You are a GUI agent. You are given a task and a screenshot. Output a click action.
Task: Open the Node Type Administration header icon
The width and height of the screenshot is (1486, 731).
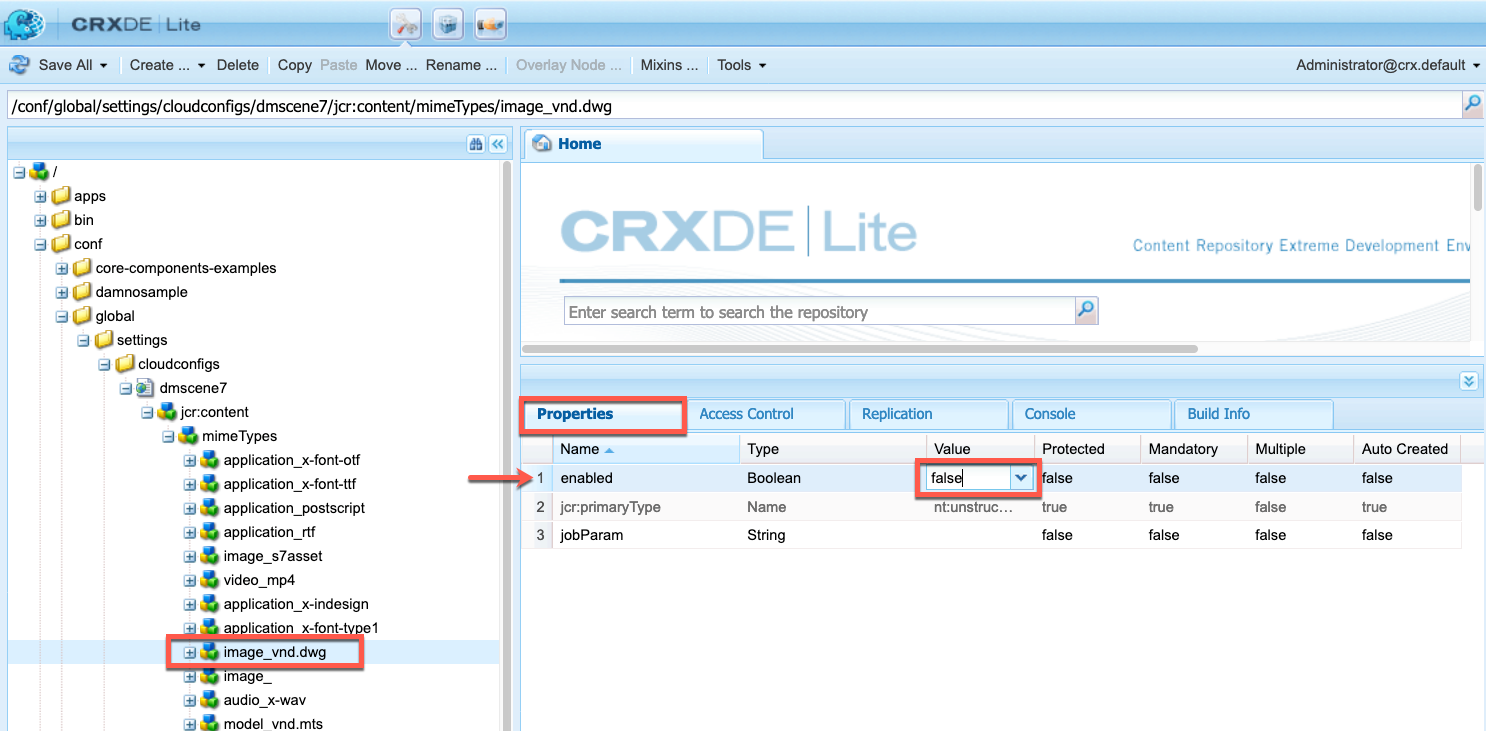click(x=490, y=24)
